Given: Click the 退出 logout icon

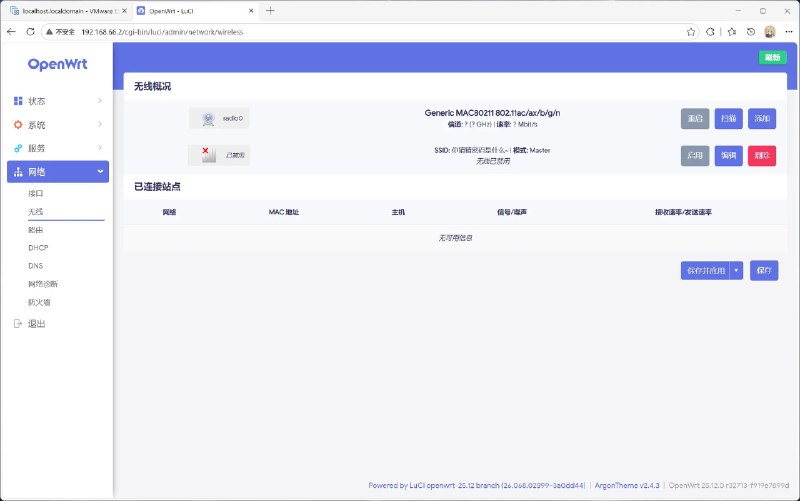Looking at the screenshot, I should tap(18, 323).
